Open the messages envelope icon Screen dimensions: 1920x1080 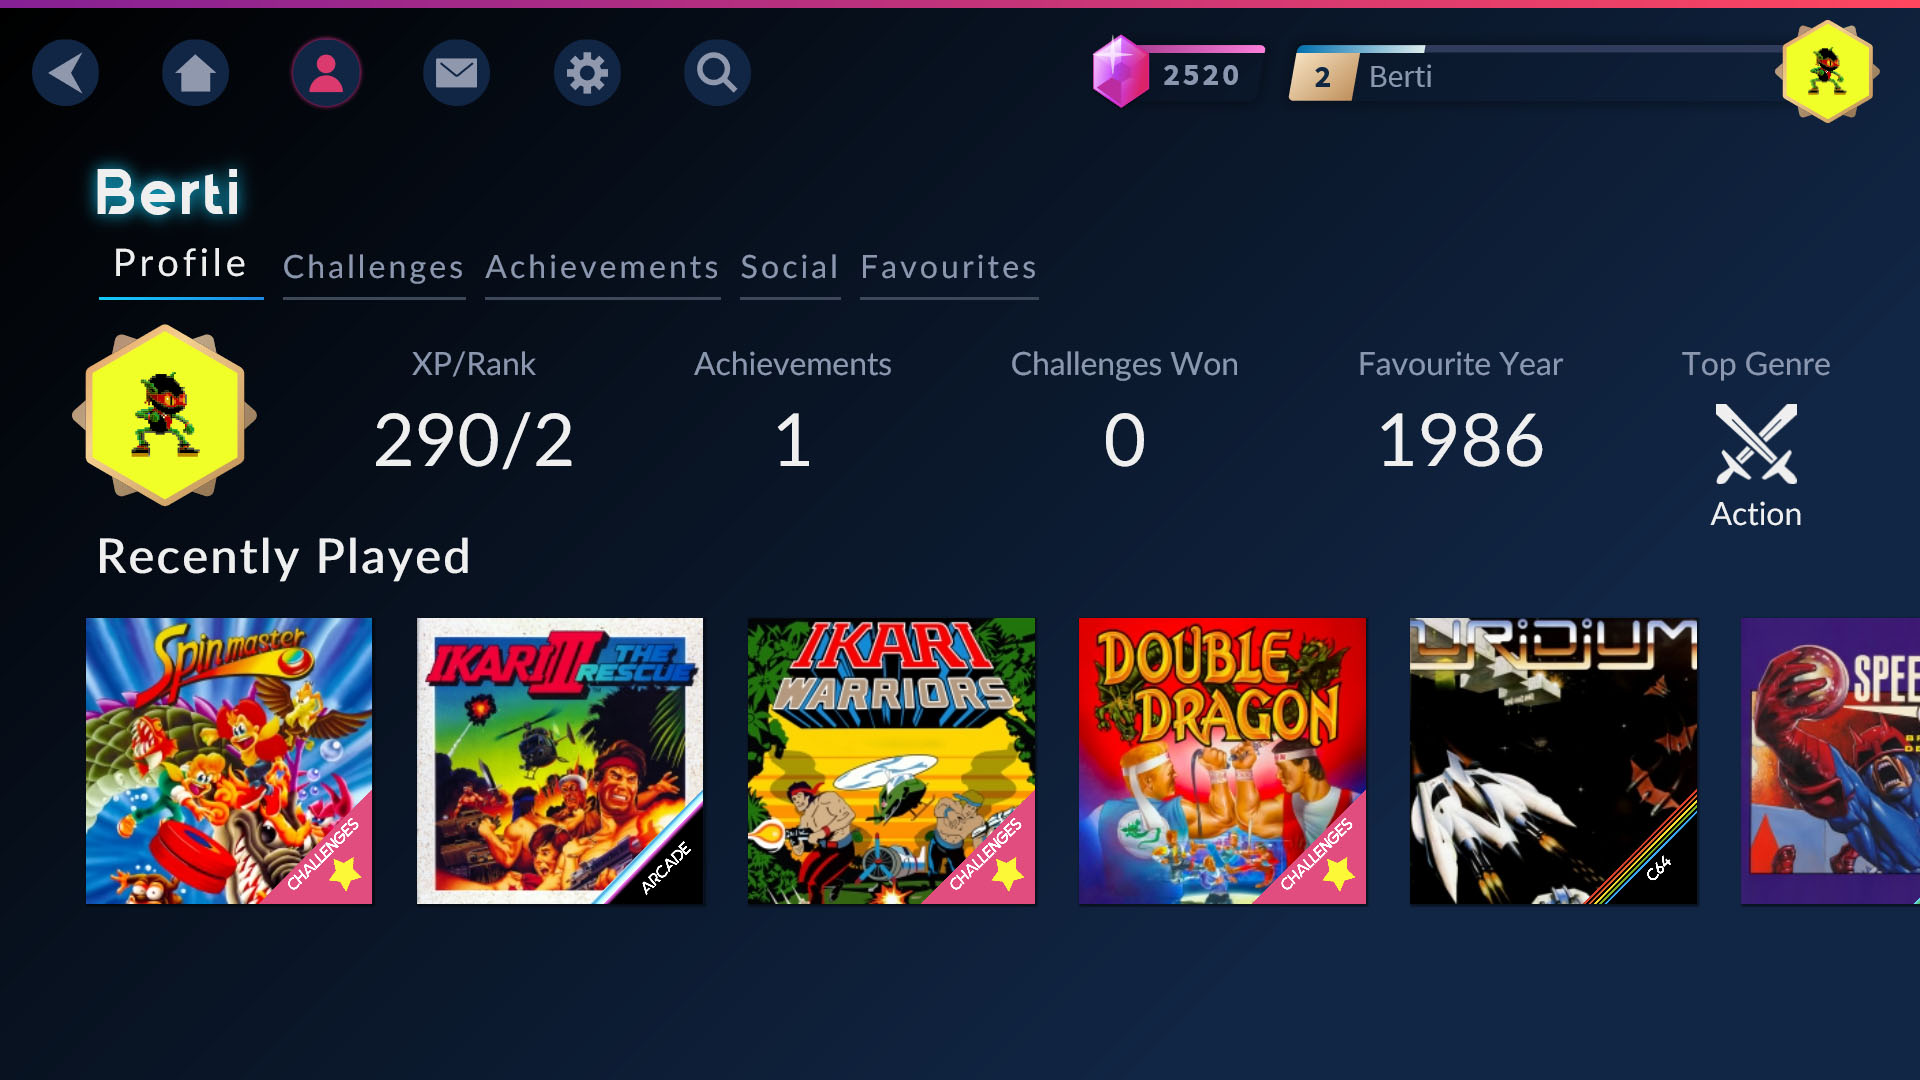[456, 73]
